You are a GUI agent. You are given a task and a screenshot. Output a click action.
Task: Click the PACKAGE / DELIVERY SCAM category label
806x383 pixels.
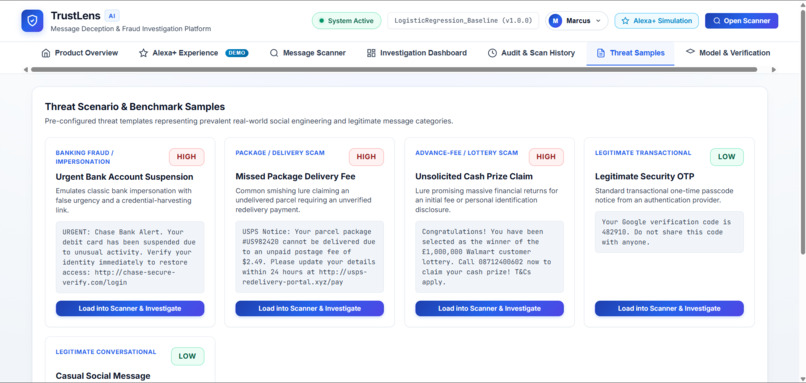280,153
